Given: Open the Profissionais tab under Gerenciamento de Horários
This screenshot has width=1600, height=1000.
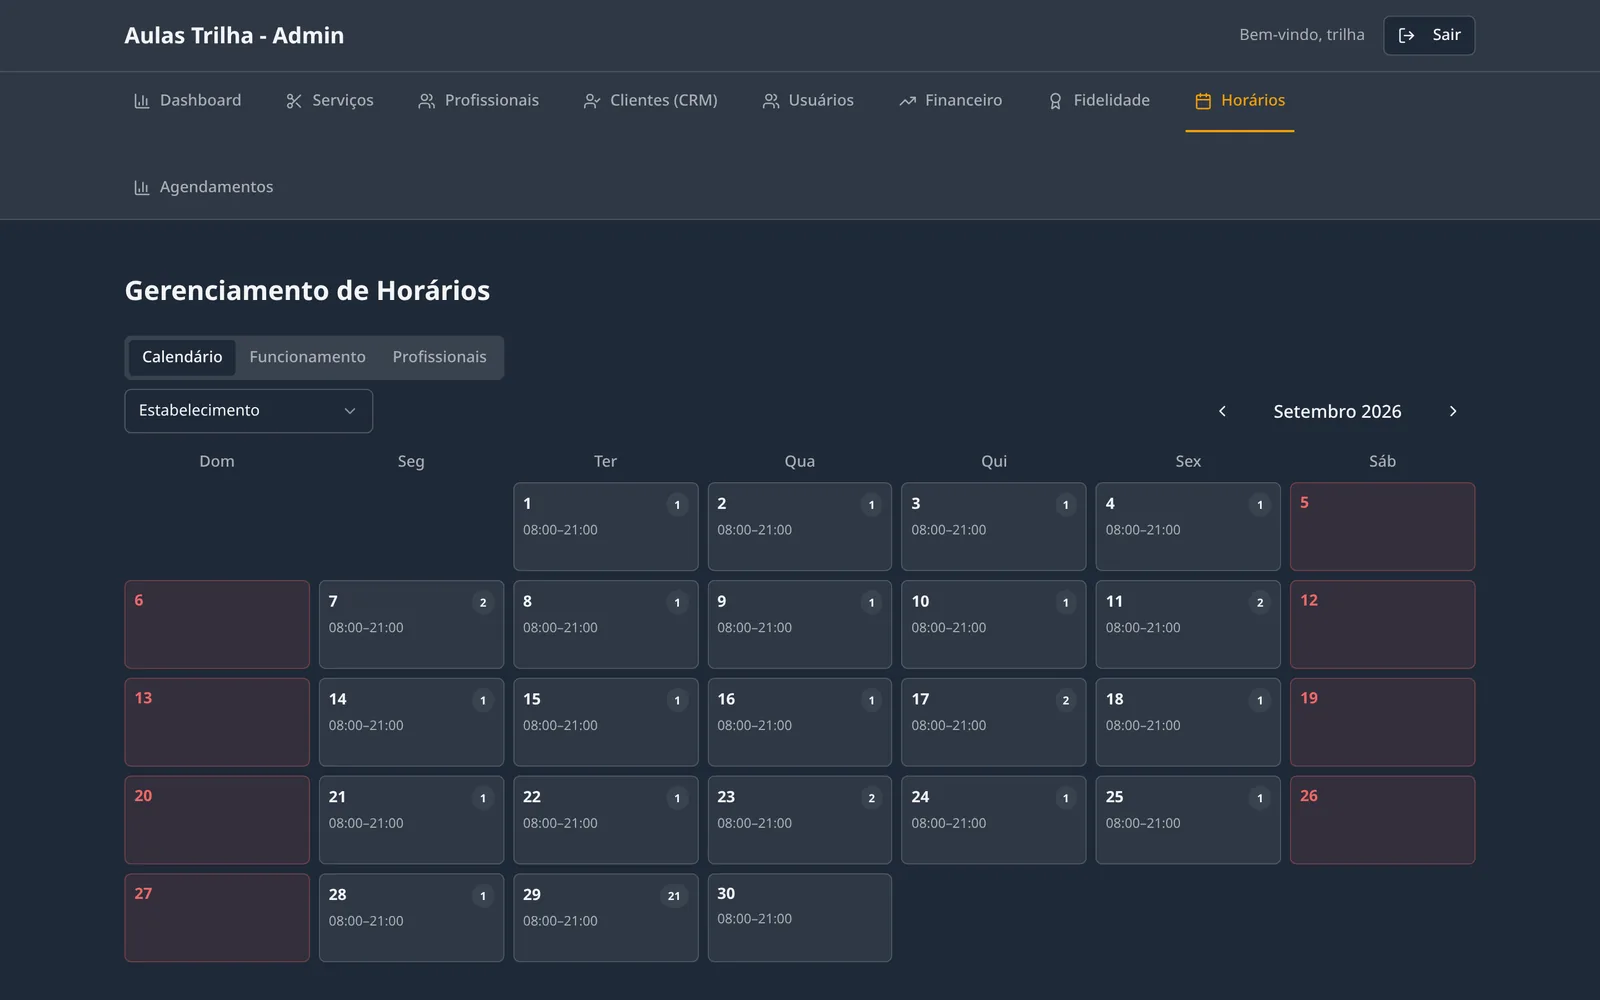Looking at the screenshot, I should [439, 357].
